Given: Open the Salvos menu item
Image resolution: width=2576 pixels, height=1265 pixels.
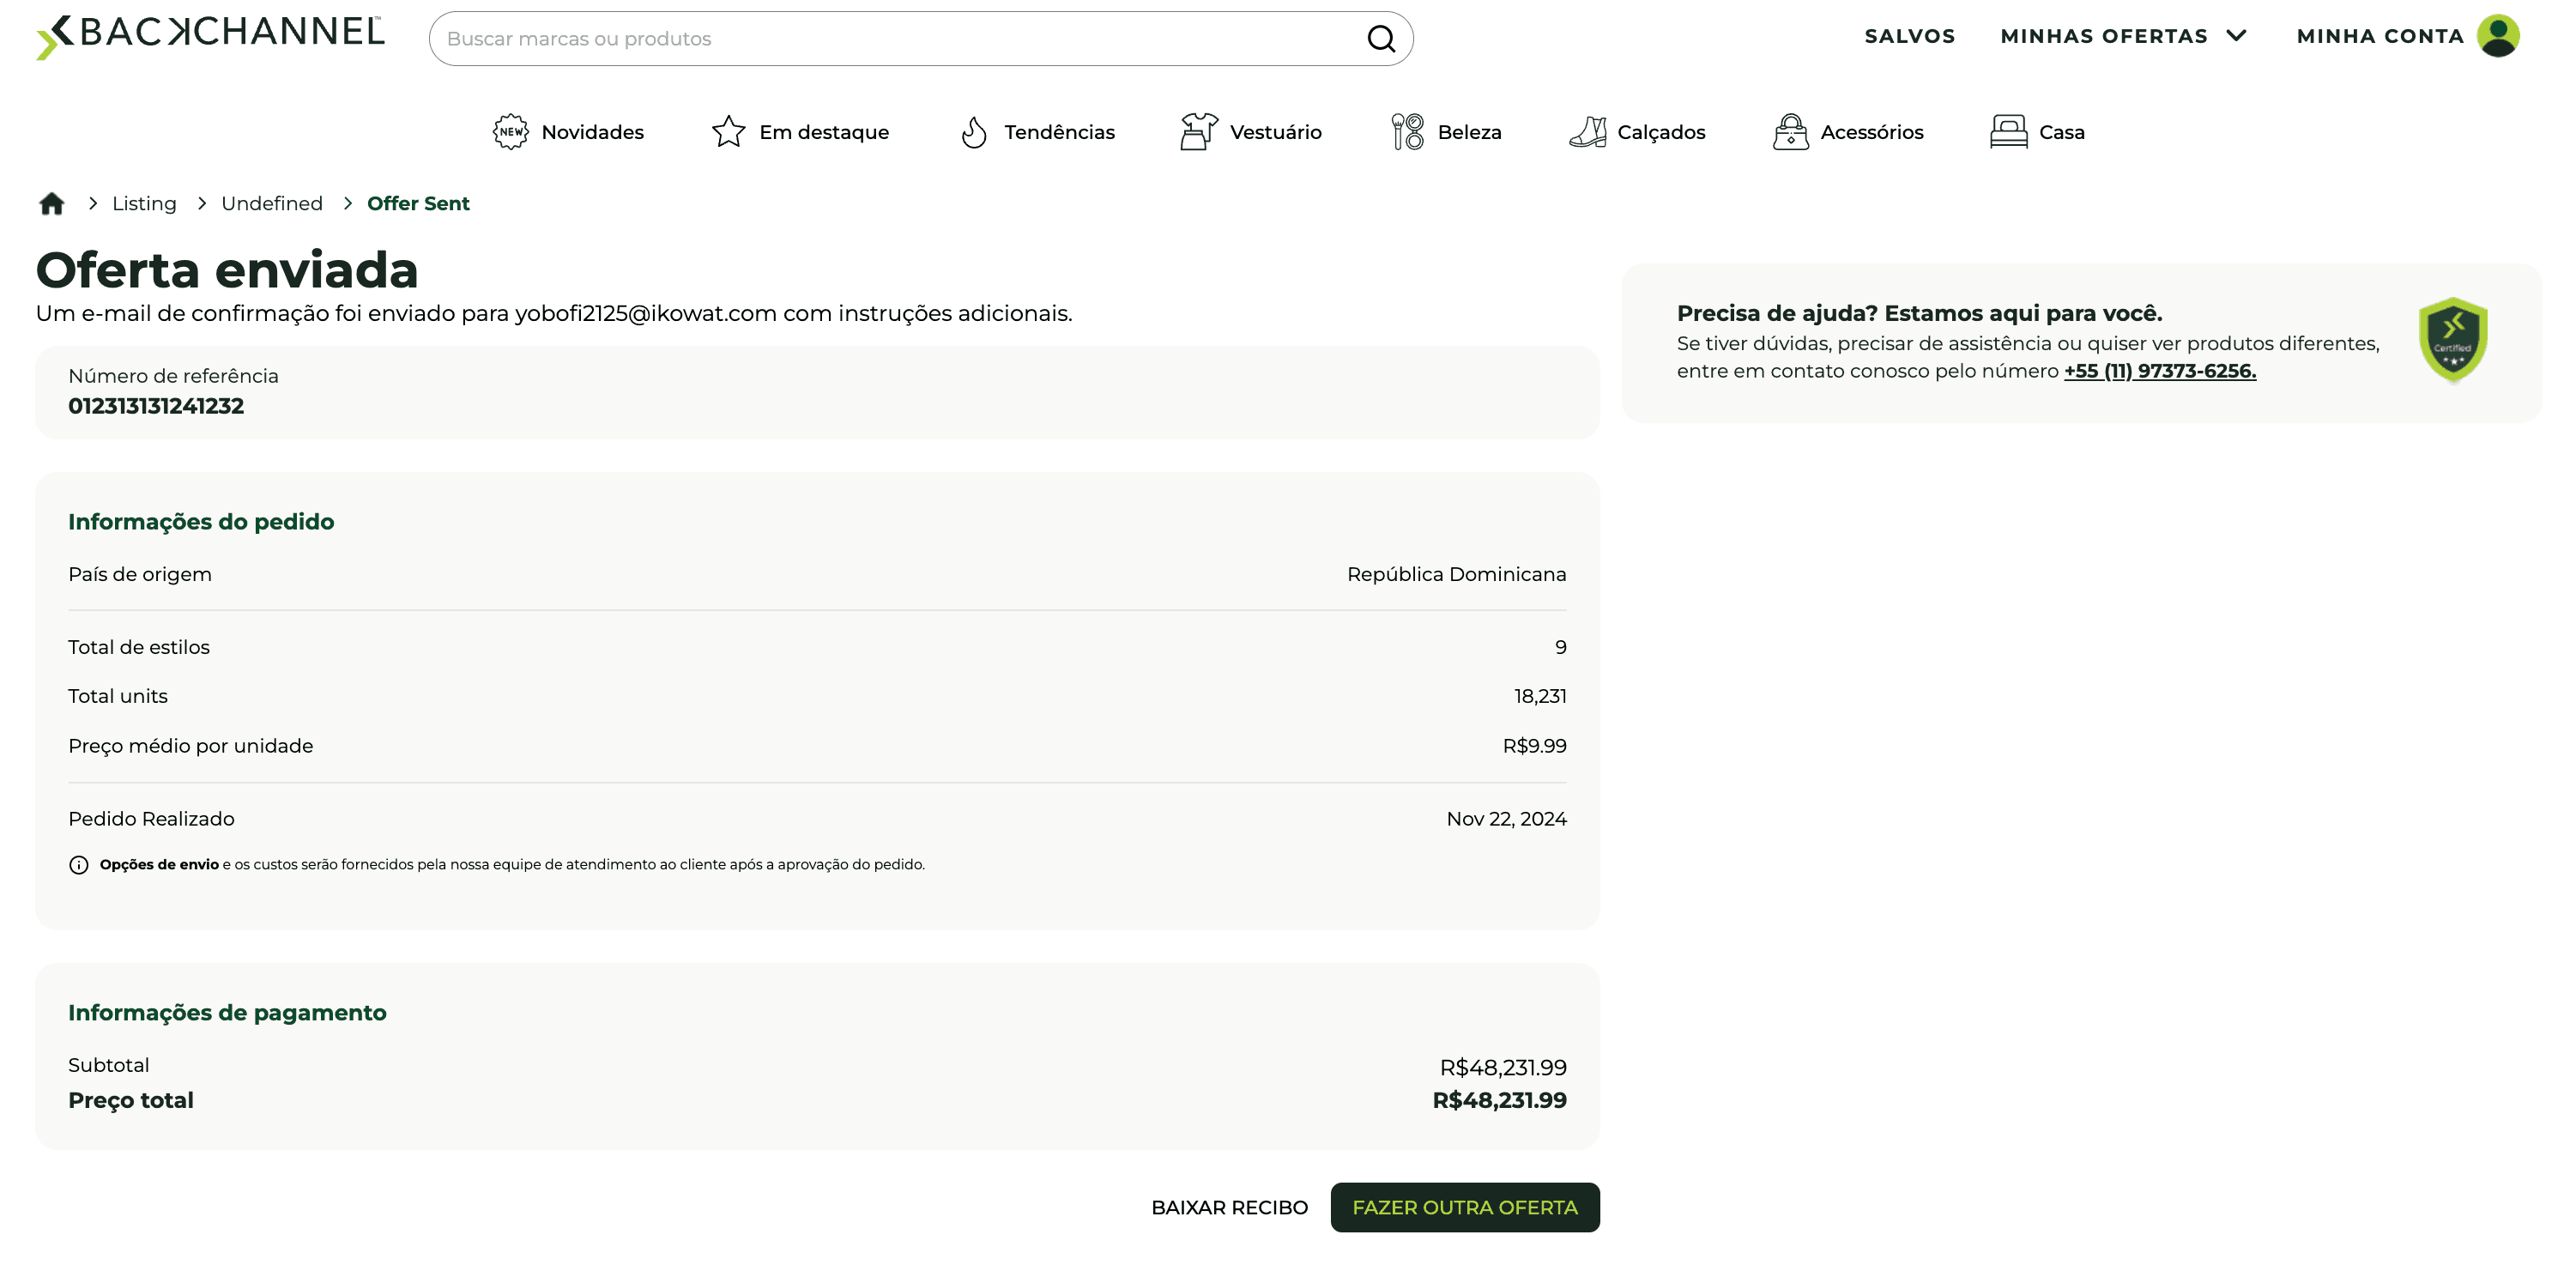Looking at the screenshot, I should click(x=1909, y=36).
